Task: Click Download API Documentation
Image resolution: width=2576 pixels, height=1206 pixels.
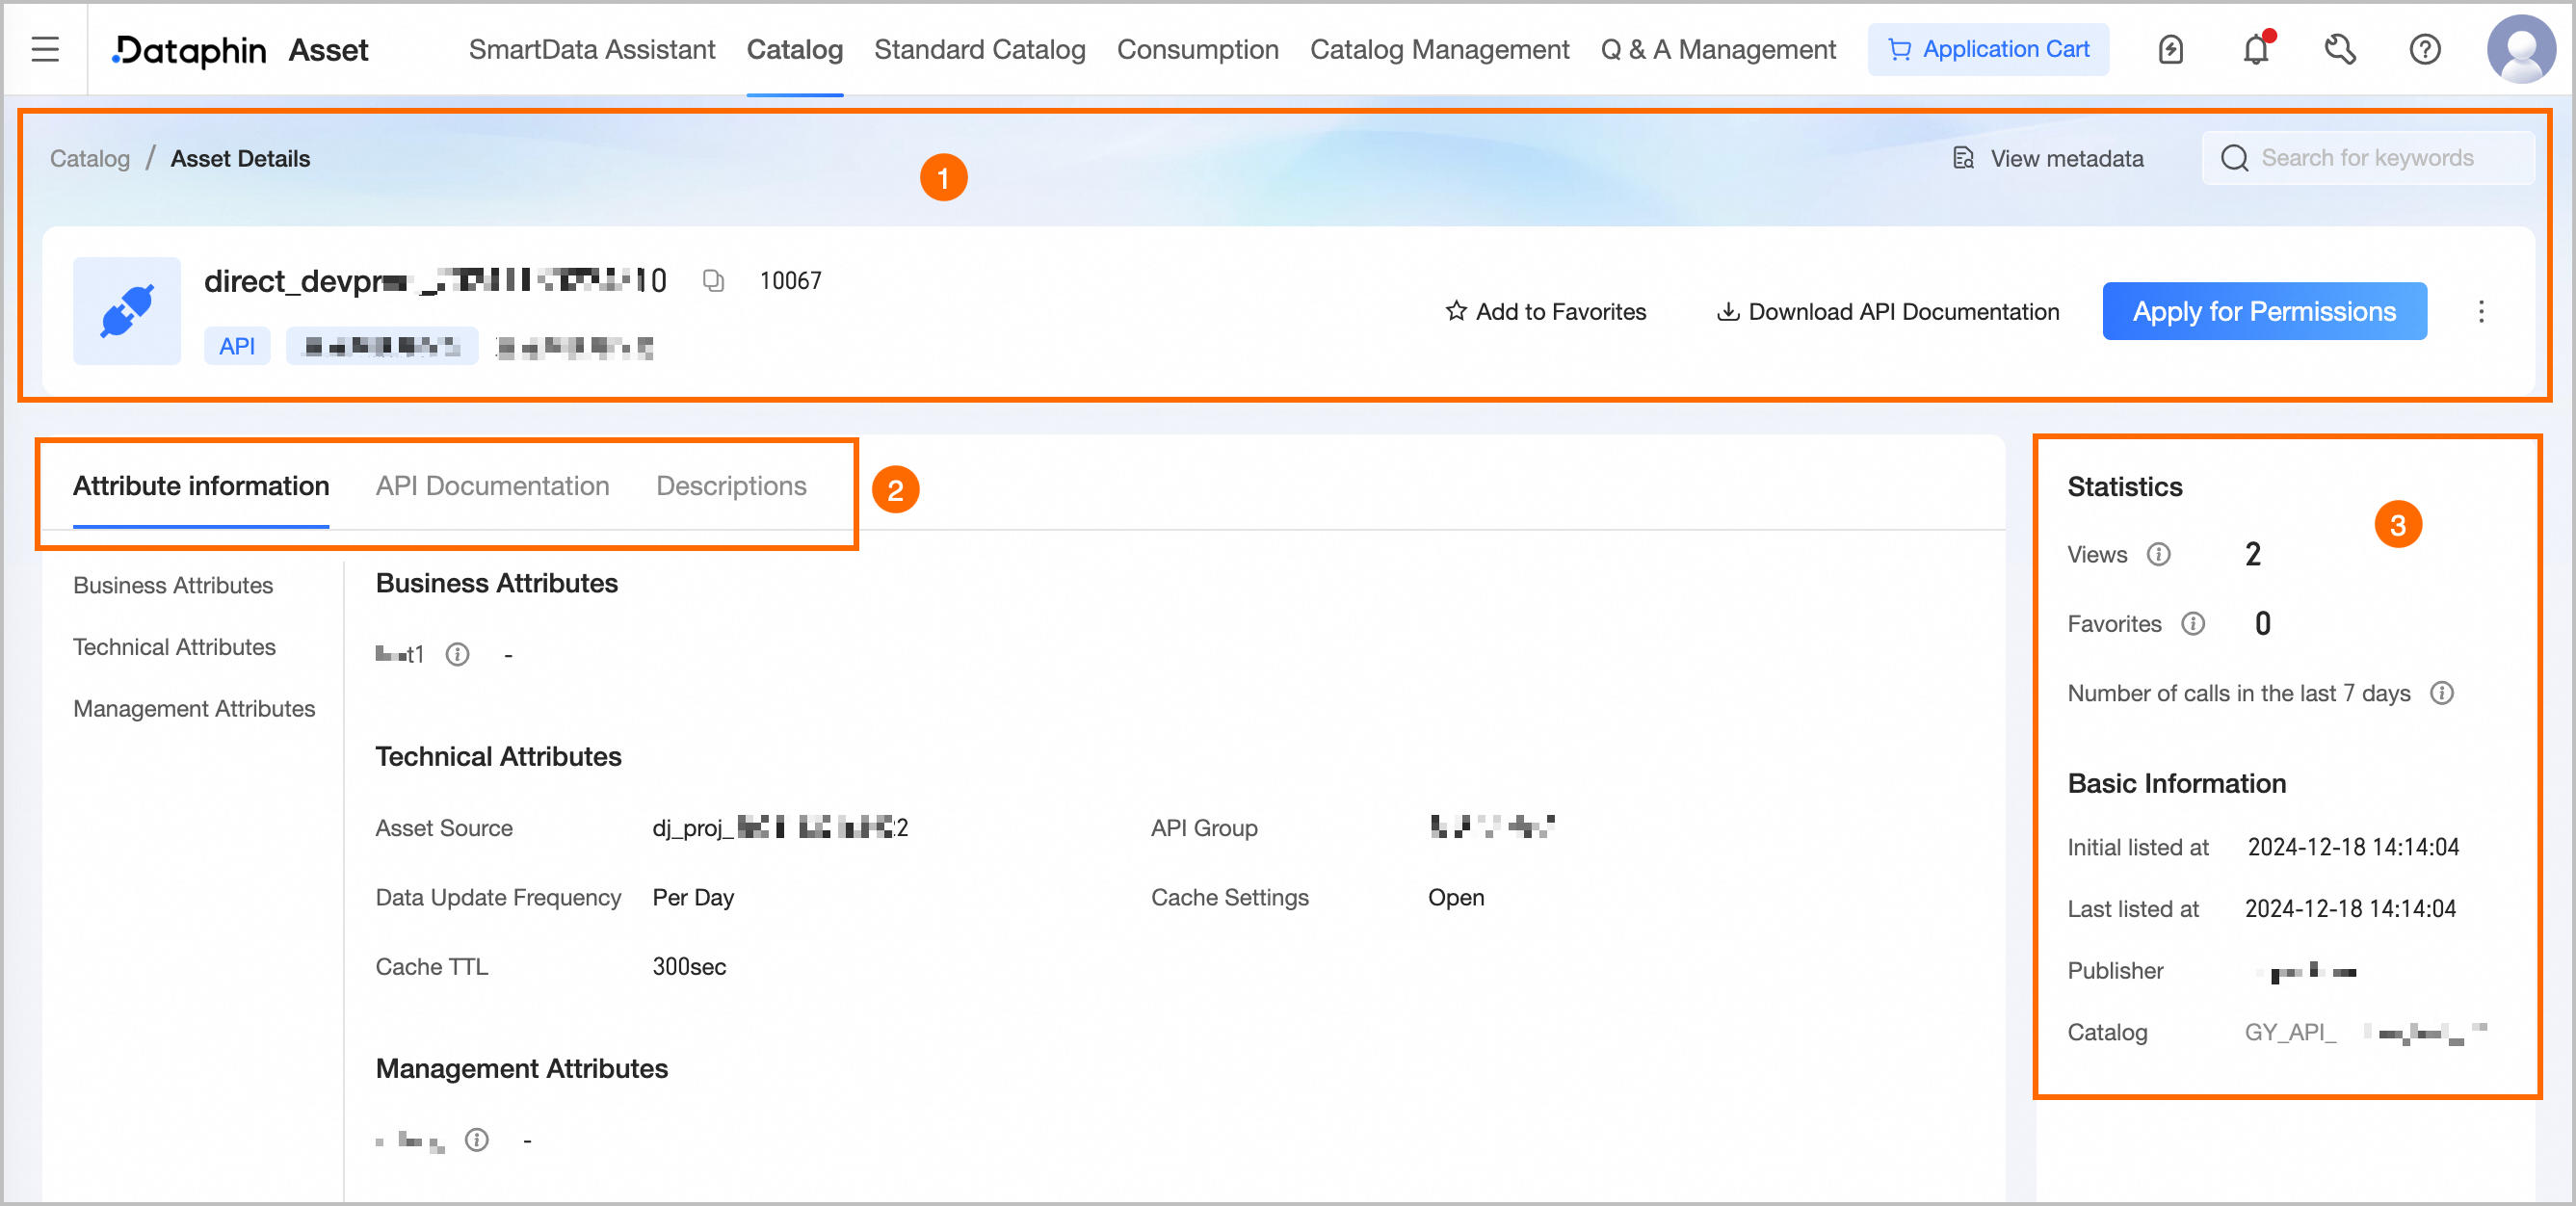Action: [1888, 312]
